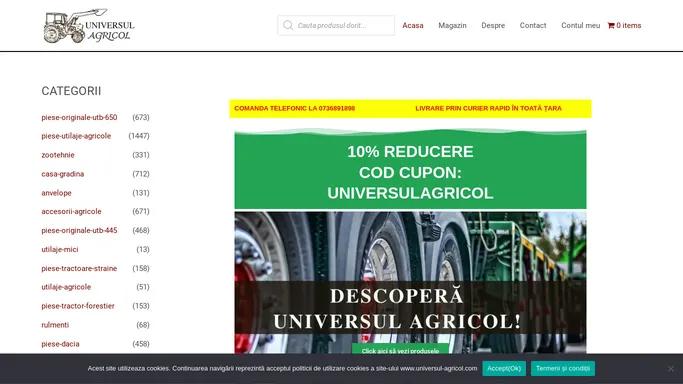The width and height of the screenshot is (683, 384).
Task: Open category piese-originale-utb-650
Action: 79,118
